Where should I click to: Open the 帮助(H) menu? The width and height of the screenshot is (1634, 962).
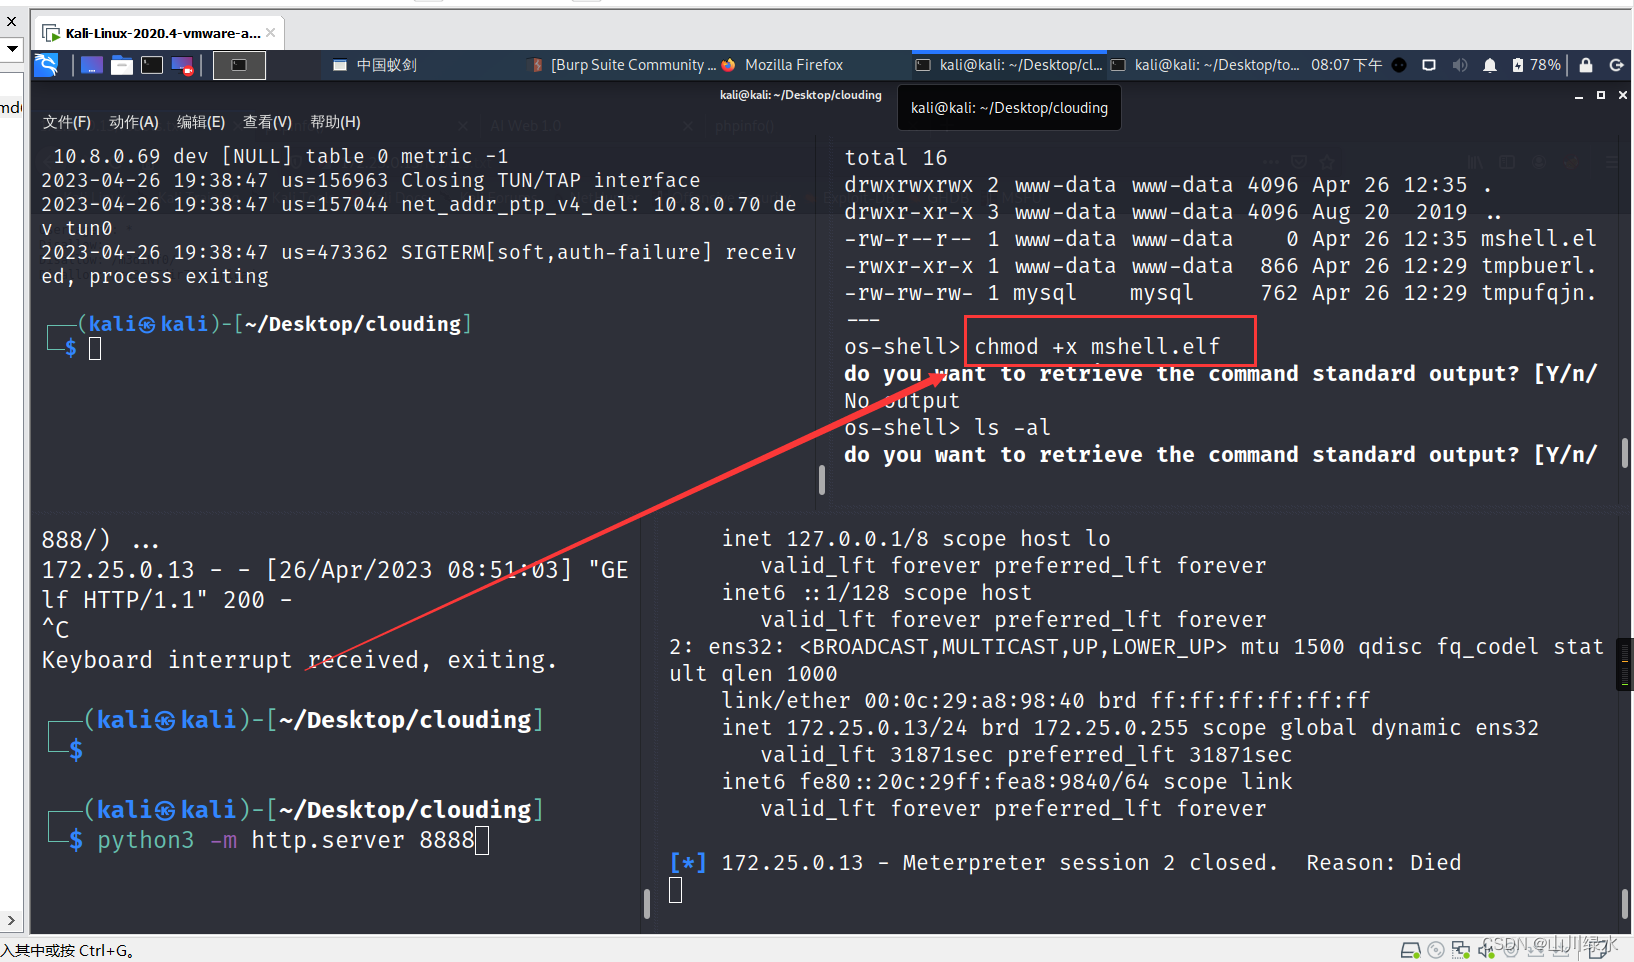335,122
